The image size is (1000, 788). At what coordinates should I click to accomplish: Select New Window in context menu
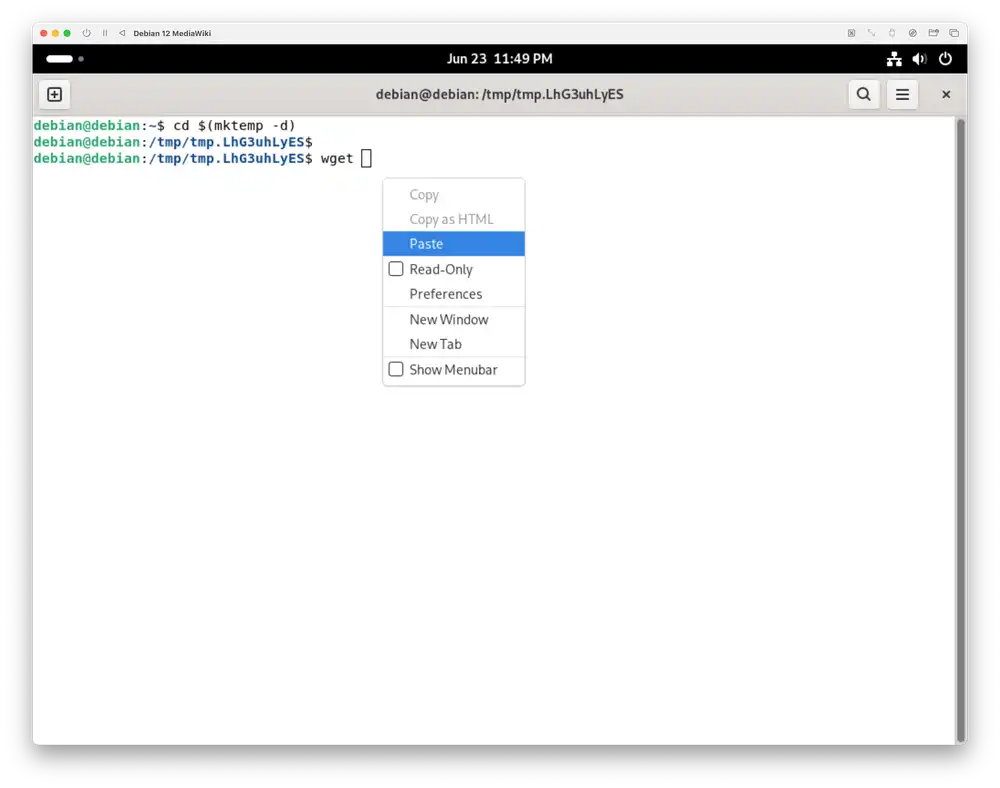pos(453,319)
